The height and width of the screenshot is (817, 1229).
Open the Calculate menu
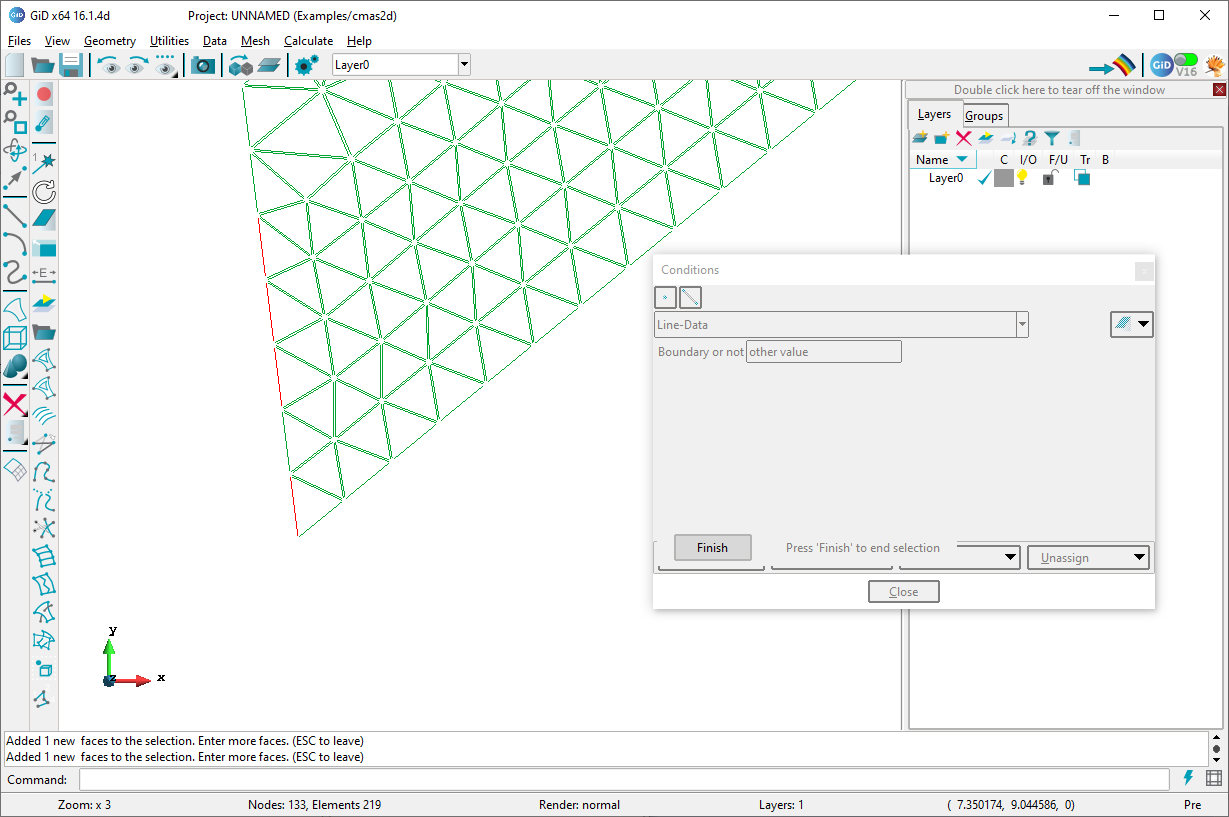pyautogui.click(x=308, y=41)
